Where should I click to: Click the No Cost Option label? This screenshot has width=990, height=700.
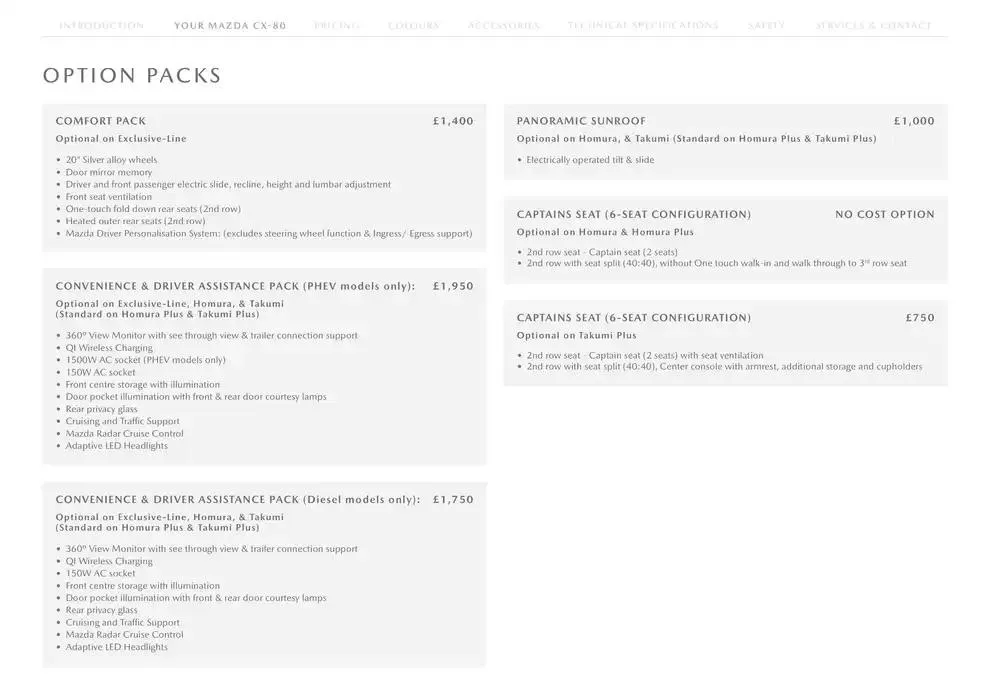pyautogui.click(x=884, y=214)
